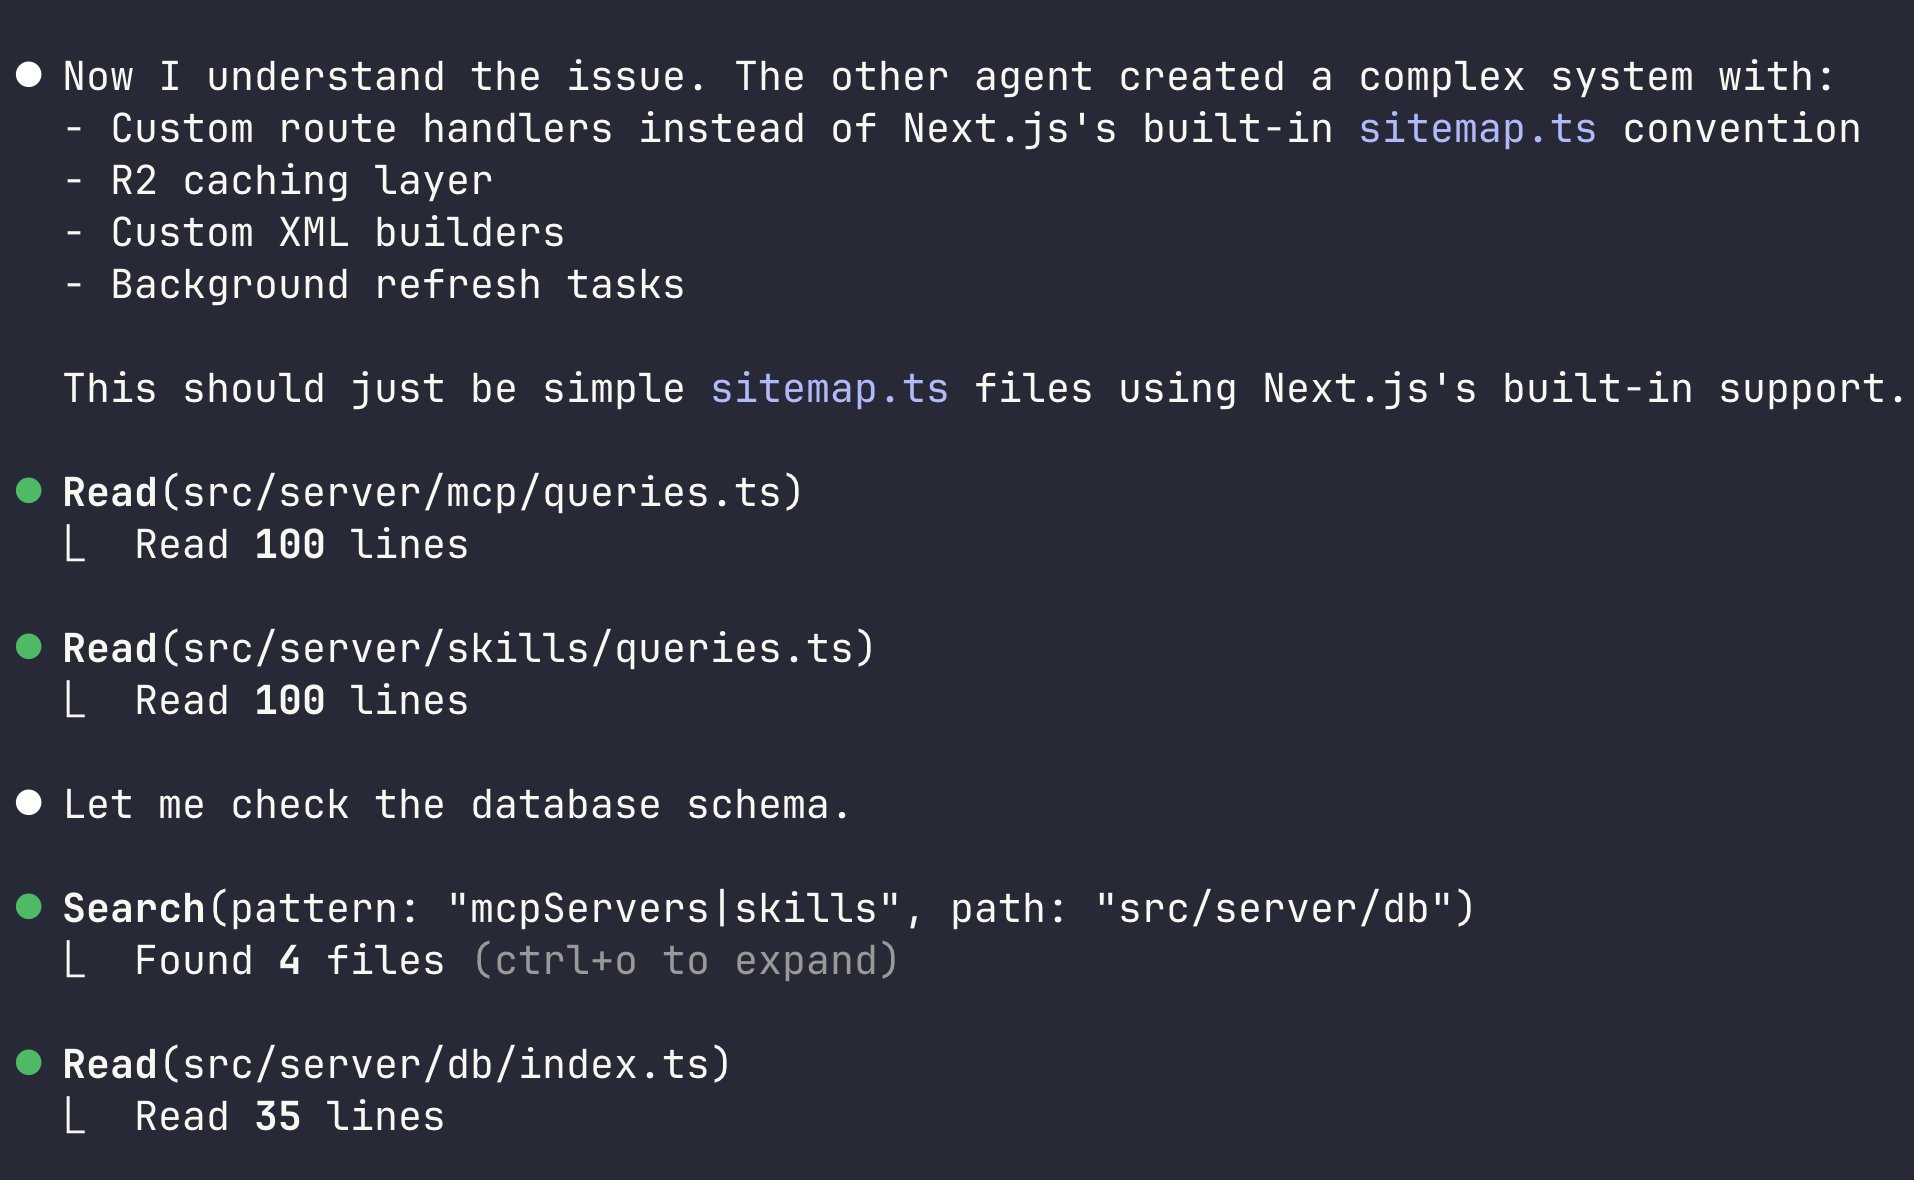Expand the "Found 4 files" result line
This screenshot has height=1180, width=1914.
tap(290, 961)
